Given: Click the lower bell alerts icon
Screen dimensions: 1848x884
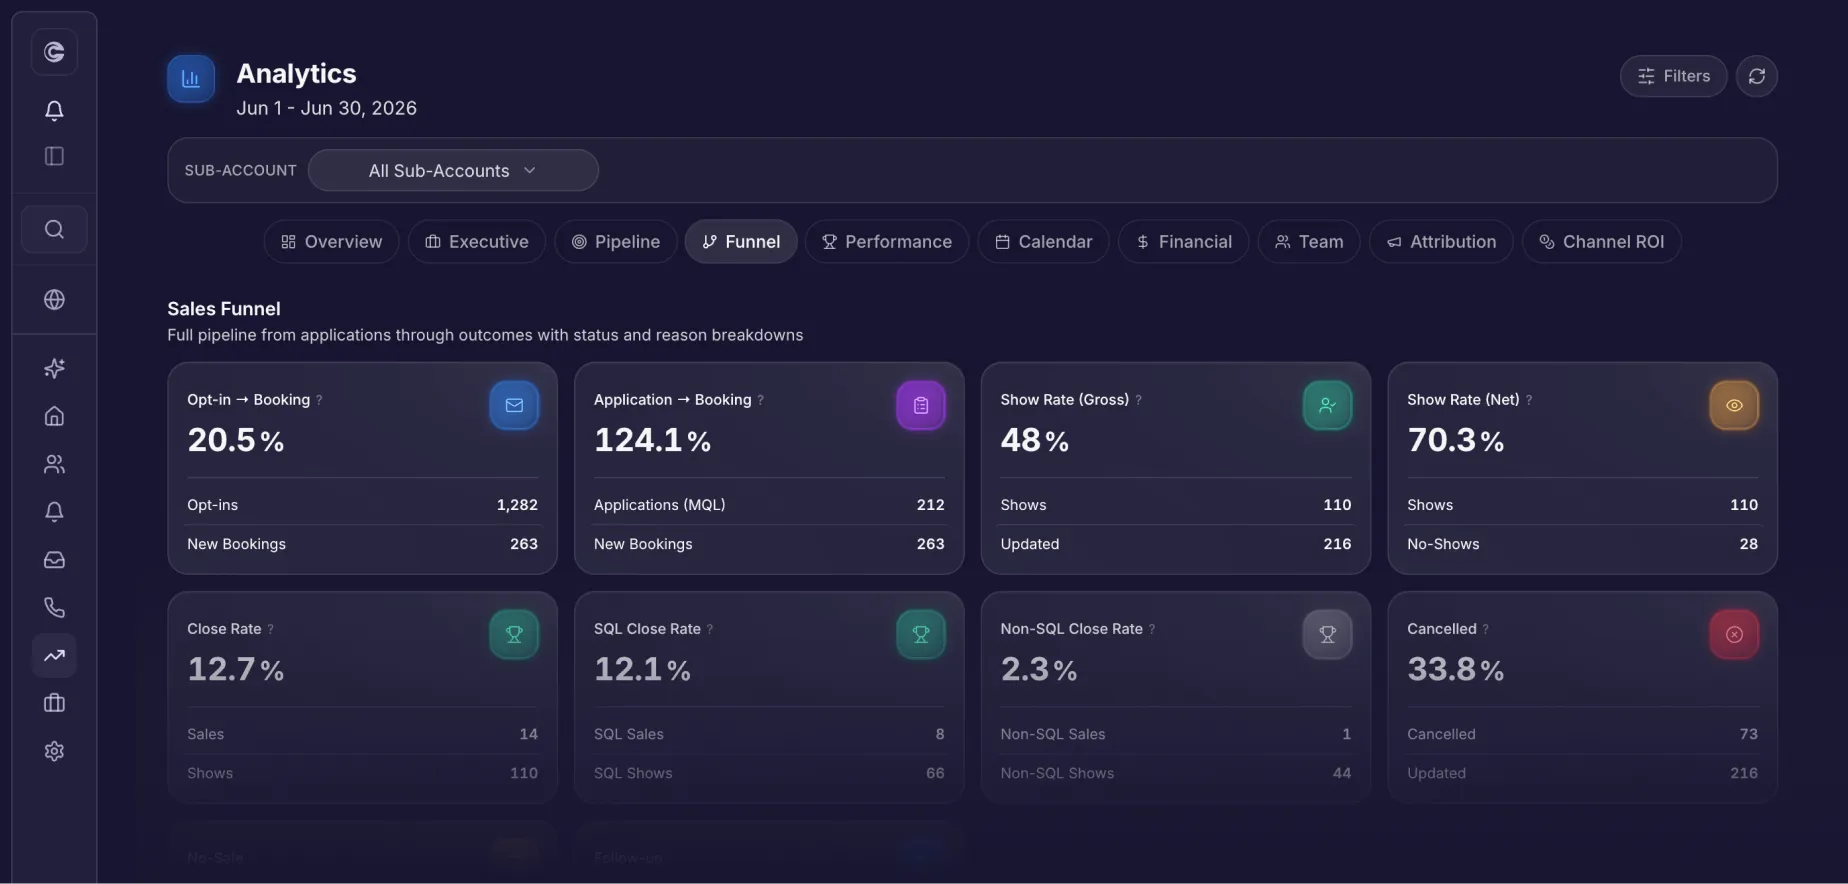Looking at the screenshot, I should coord(54,512).
